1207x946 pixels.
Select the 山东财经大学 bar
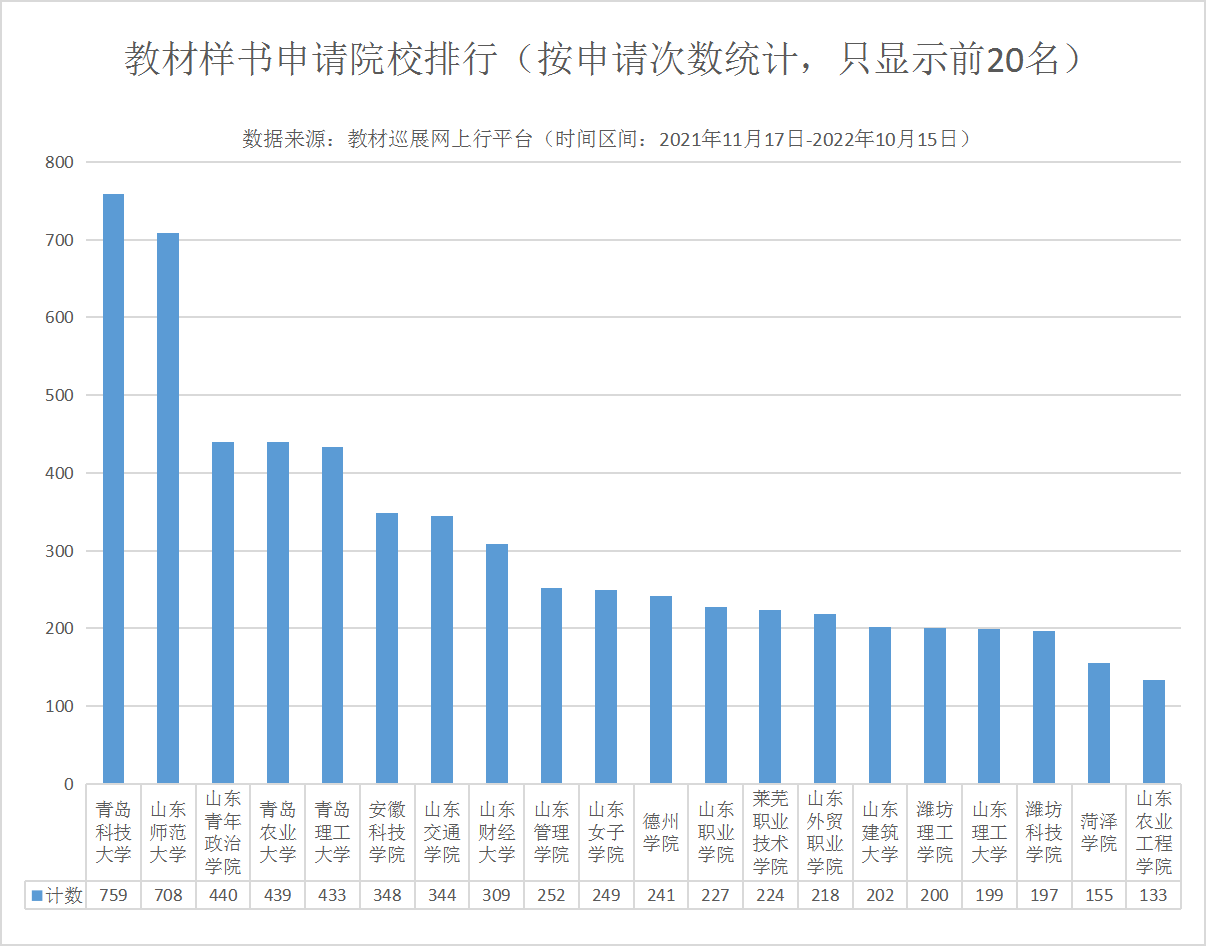tap(497, 663)
